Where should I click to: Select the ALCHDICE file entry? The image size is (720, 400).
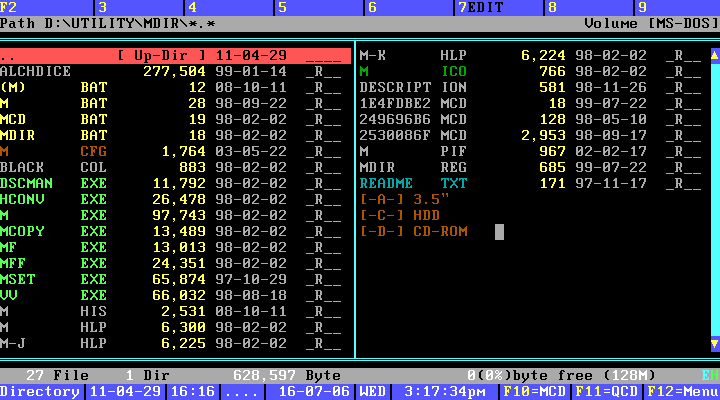pos(175,72)
